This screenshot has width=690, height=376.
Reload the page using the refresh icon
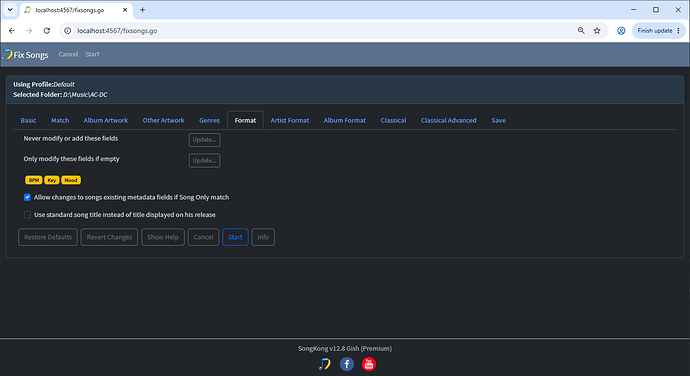click(47, 31)
